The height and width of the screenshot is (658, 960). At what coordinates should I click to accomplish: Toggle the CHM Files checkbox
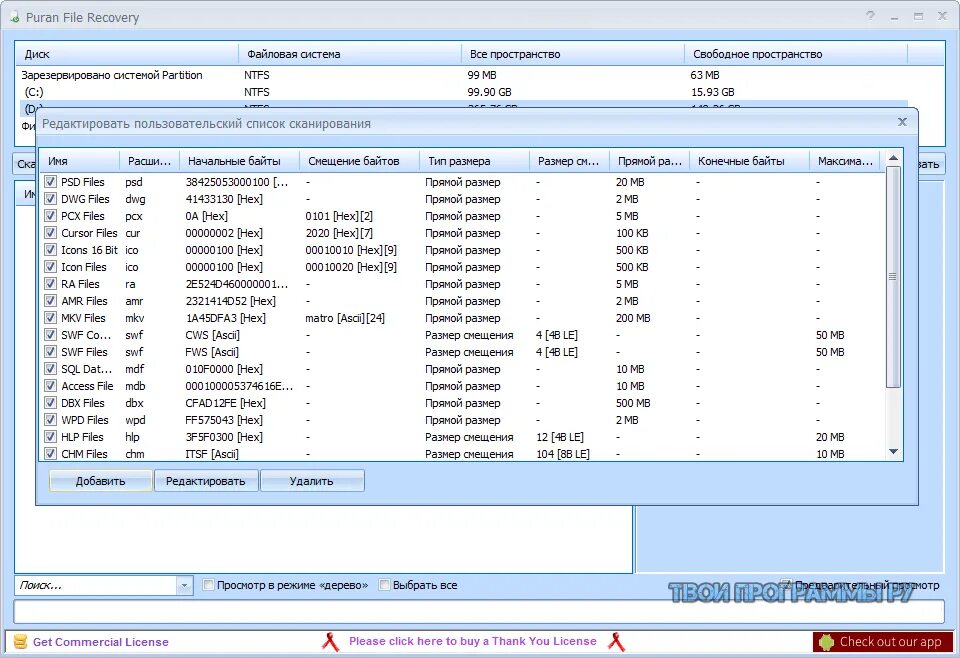50,454
